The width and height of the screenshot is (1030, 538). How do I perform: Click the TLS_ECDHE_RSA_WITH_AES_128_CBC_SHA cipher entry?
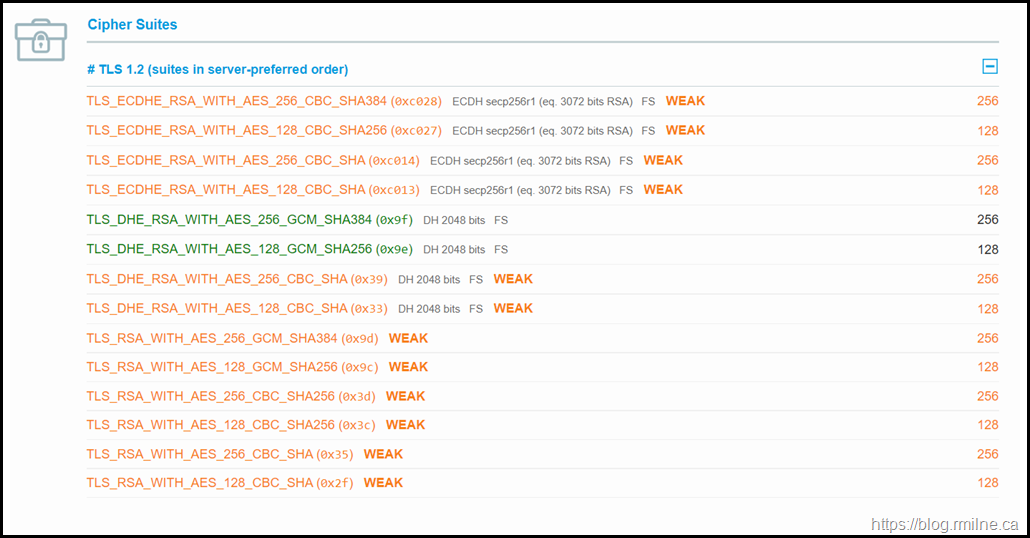coord(225,189)
